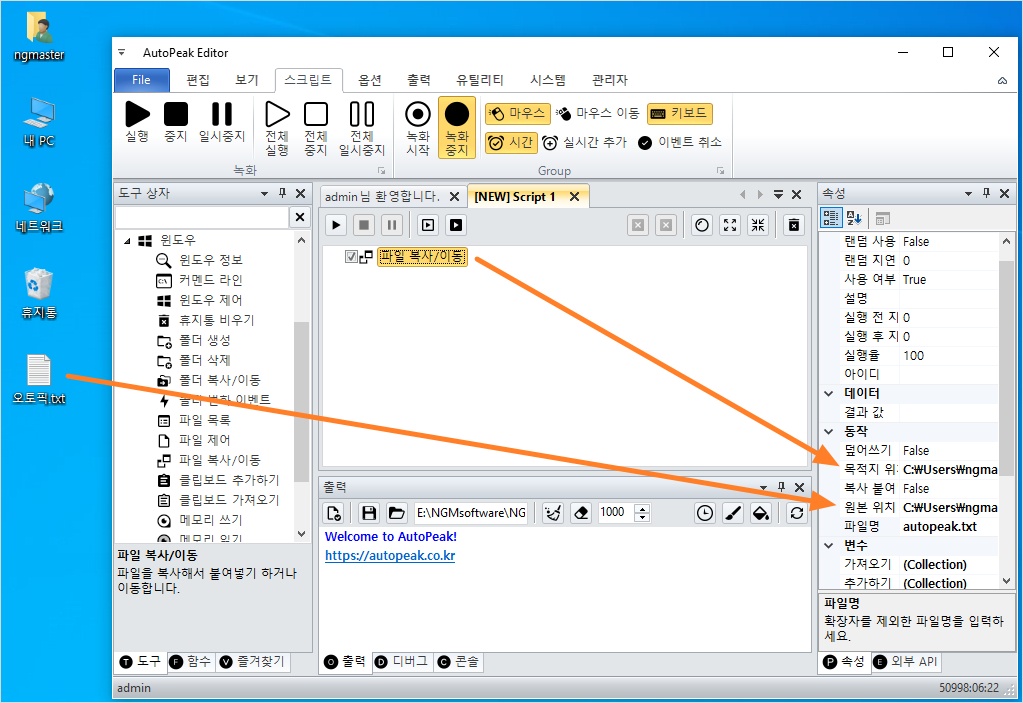Expand all with the editor fullscreen arrows icon

coord(730,225)
